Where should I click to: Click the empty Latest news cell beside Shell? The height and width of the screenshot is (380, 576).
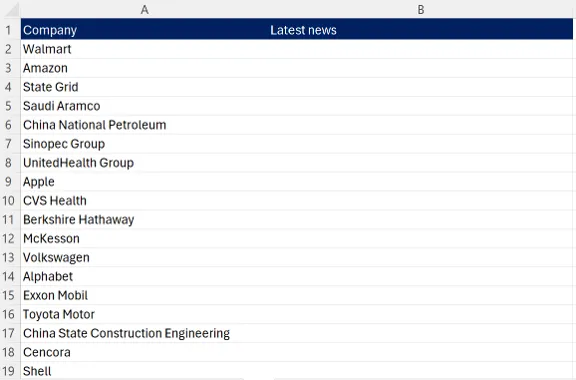click(421, 371)
